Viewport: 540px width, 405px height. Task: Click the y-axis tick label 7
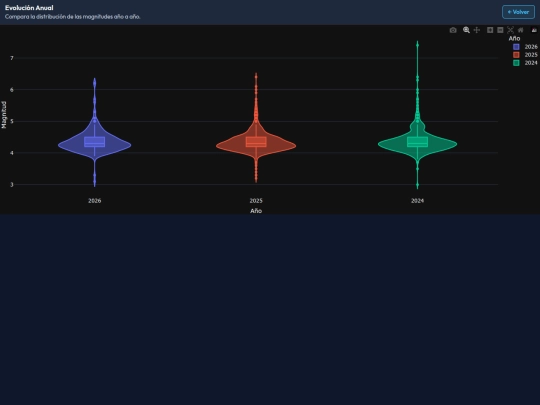click(x=12, y=58)
